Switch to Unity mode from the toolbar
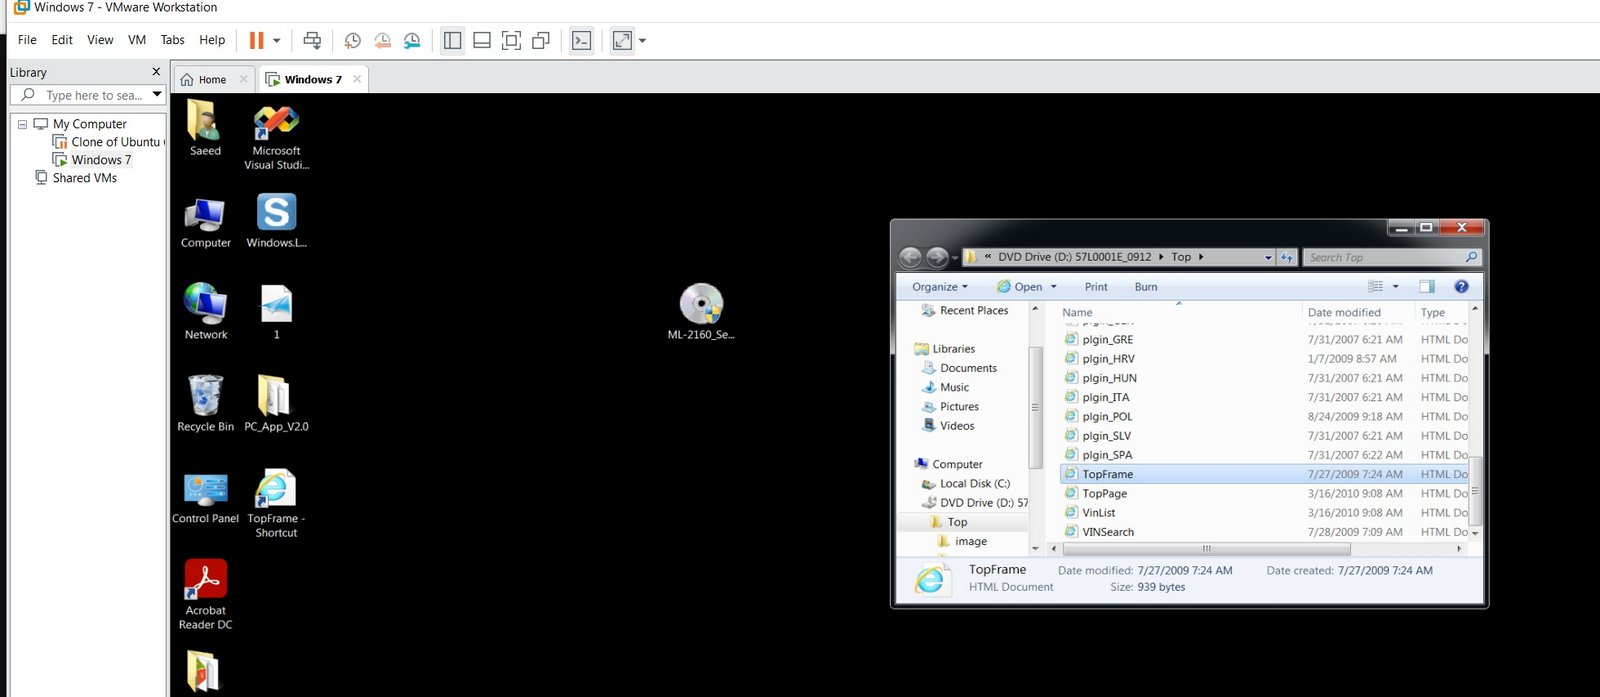The height and width of the screenshot is (697, 1600). pos(541,40)
